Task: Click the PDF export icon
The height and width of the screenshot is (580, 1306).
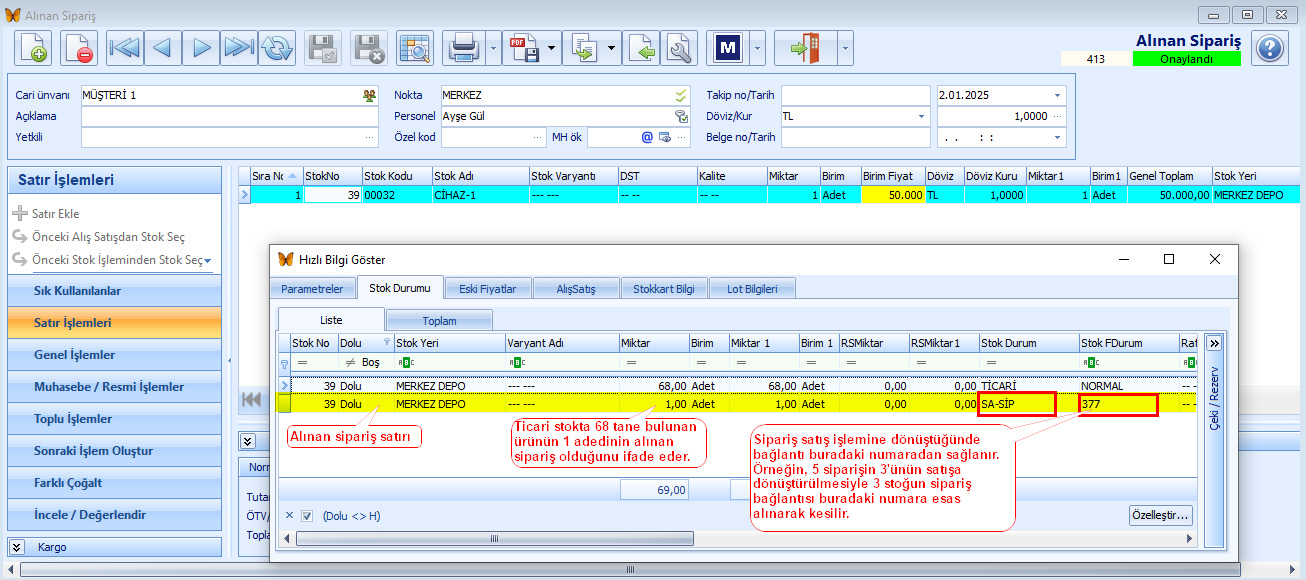Action: 523,48
